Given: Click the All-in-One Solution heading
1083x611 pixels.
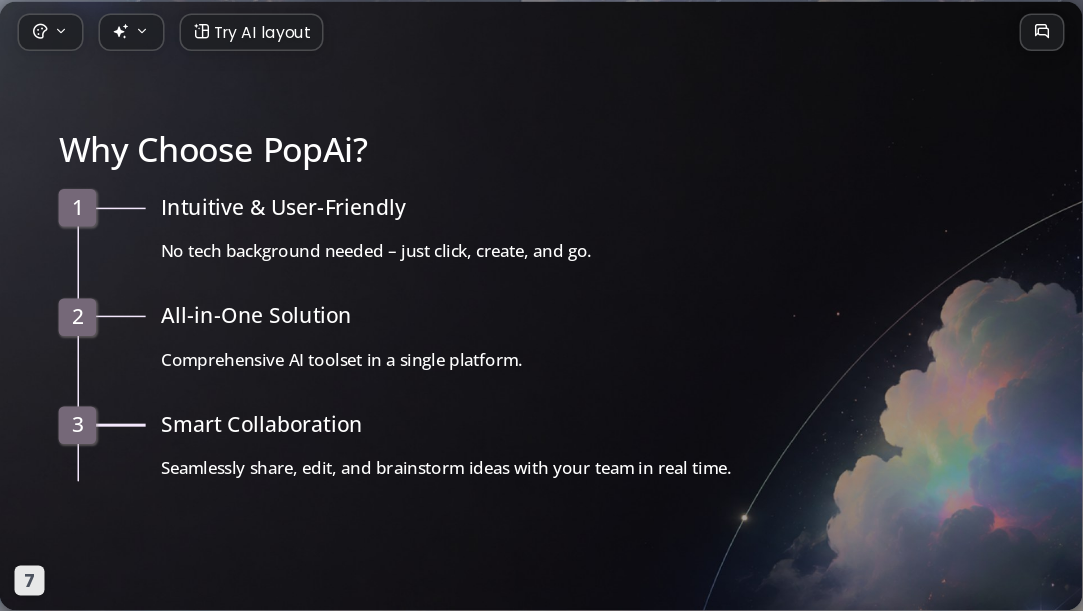Looking at the screenshot, I should click(x=256, y=316).
